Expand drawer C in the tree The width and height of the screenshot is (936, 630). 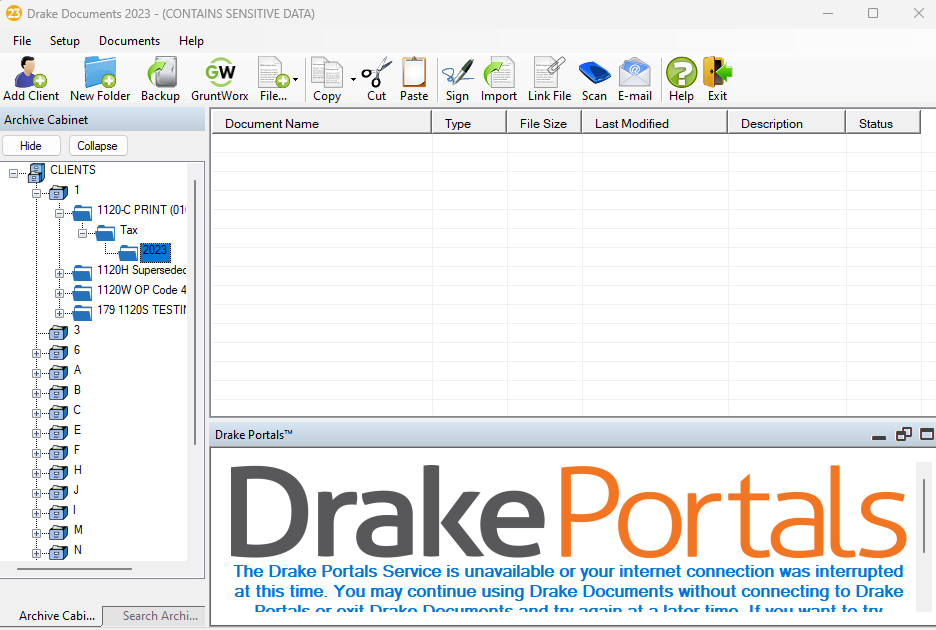36,413
